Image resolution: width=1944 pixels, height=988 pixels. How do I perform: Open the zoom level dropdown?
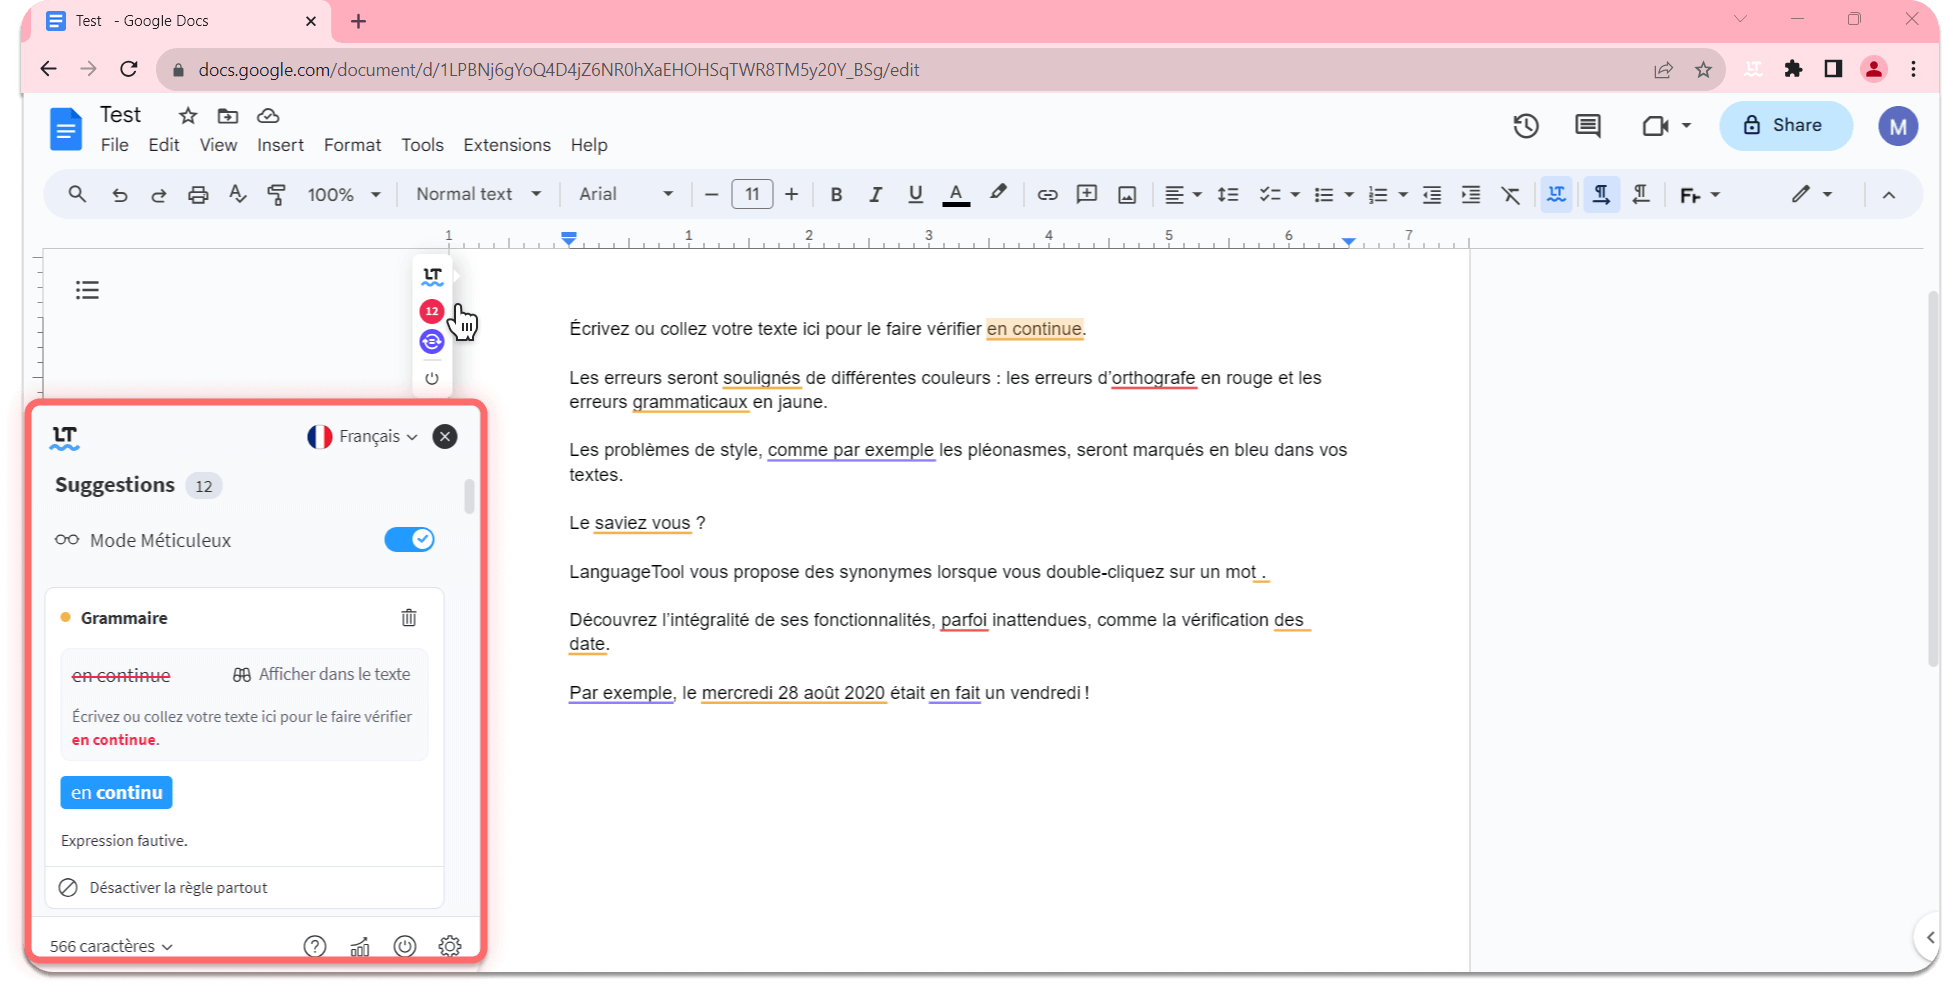[x=344, y=195]
